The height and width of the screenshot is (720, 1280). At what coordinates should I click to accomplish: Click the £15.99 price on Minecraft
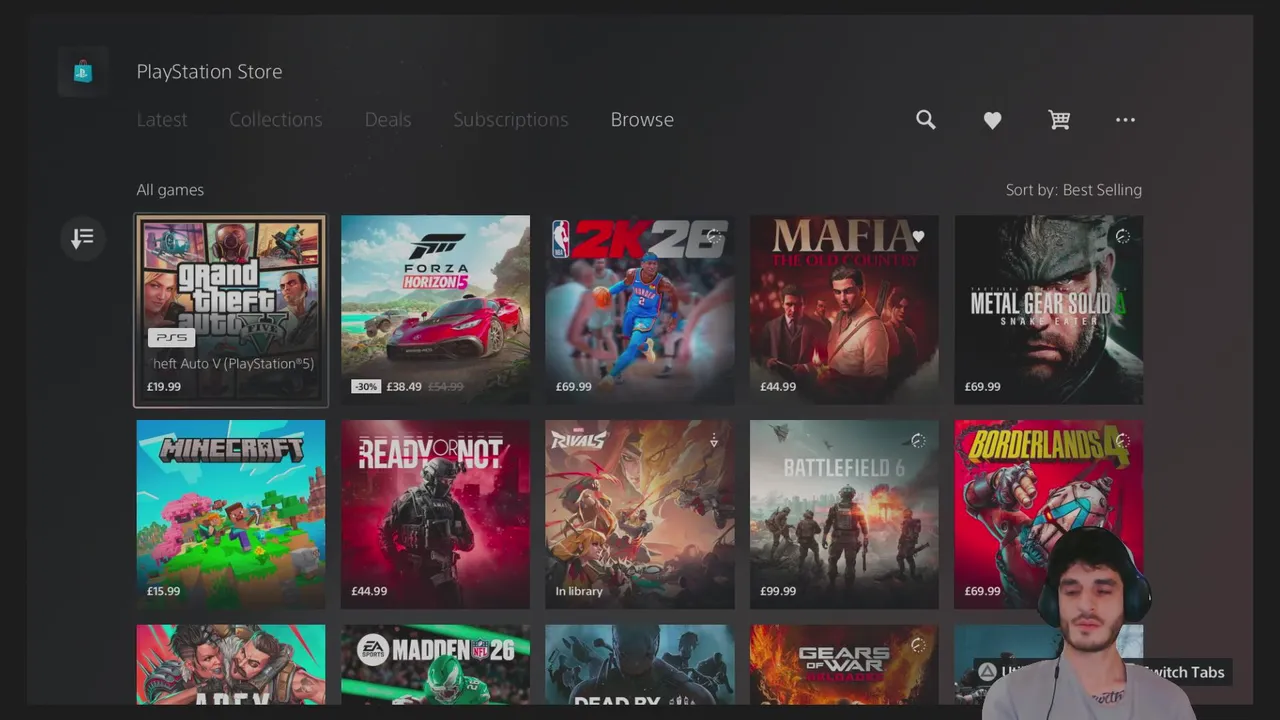point(164,591)
